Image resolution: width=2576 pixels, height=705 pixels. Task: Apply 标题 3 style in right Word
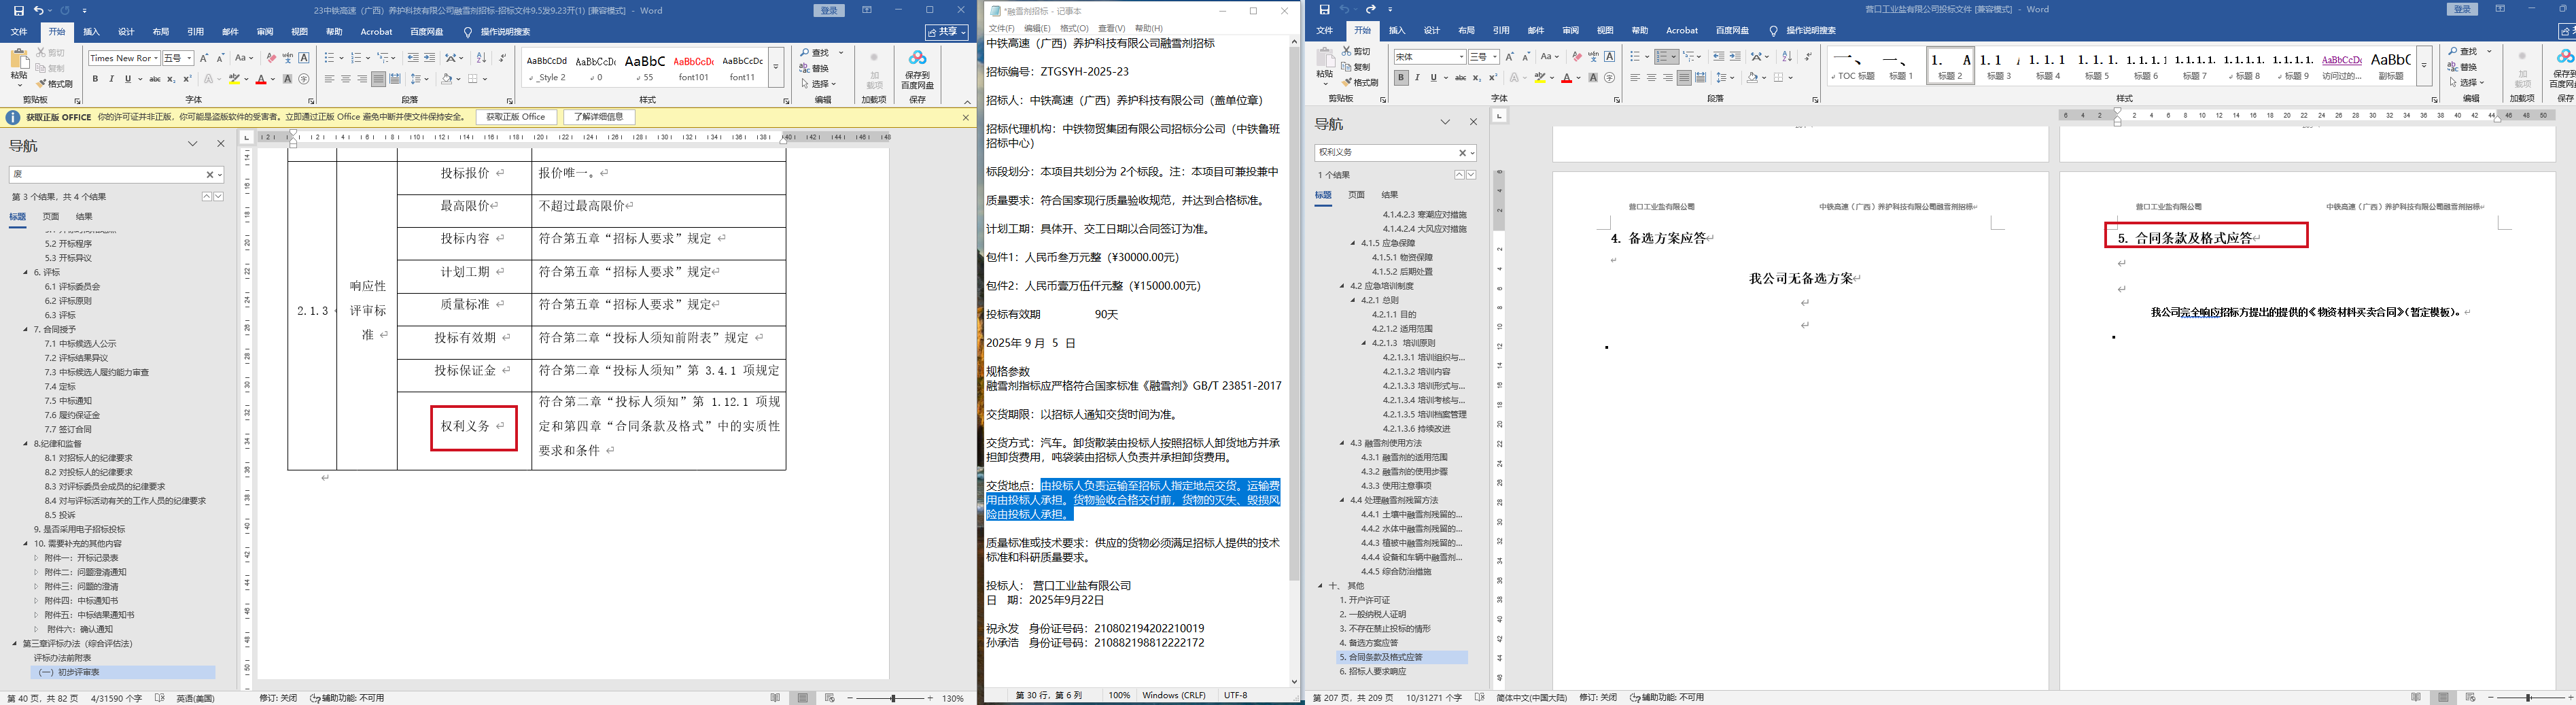click(x=1999, y=66)
